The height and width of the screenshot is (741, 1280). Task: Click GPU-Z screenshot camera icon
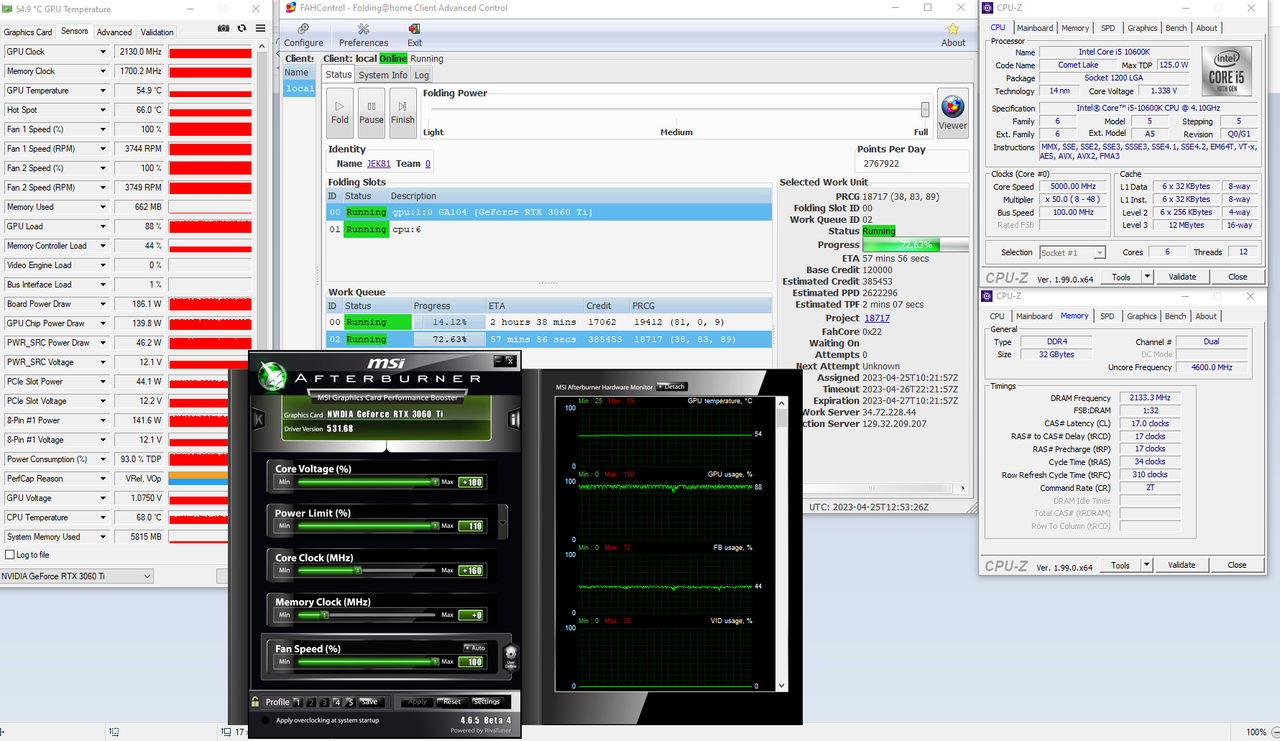point(224,30)
